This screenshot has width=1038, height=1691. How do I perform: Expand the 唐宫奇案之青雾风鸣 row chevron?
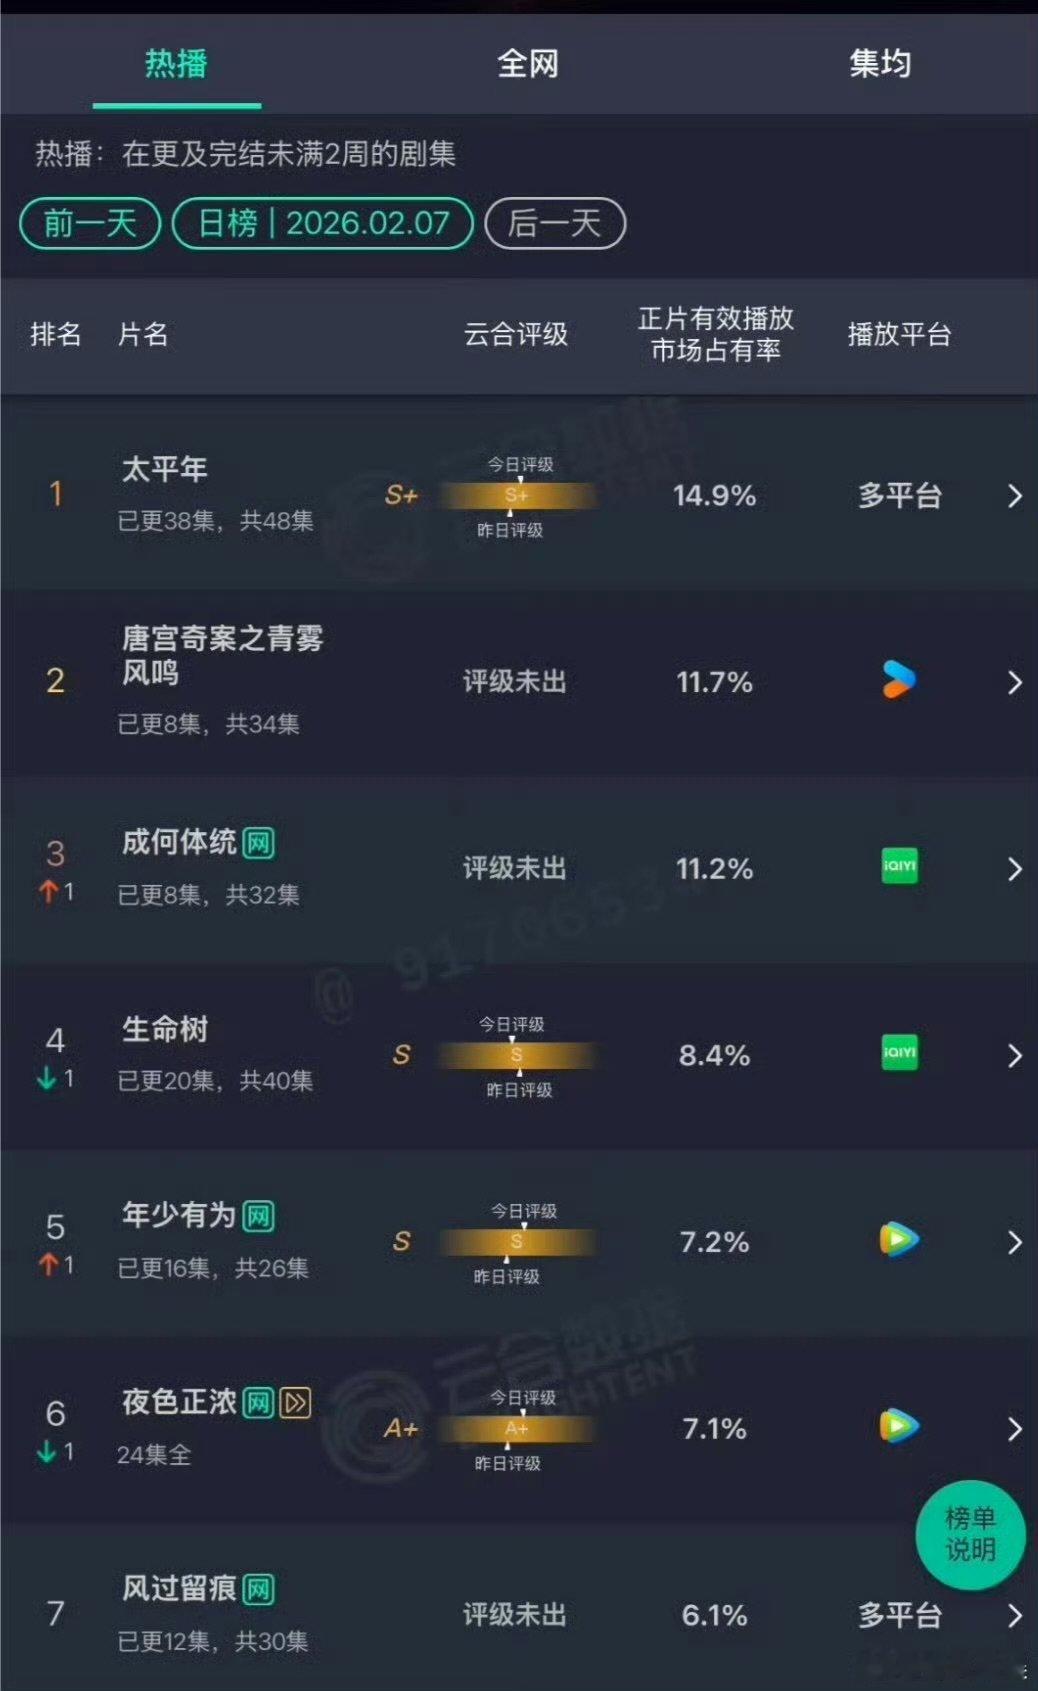click(1016, 682)
